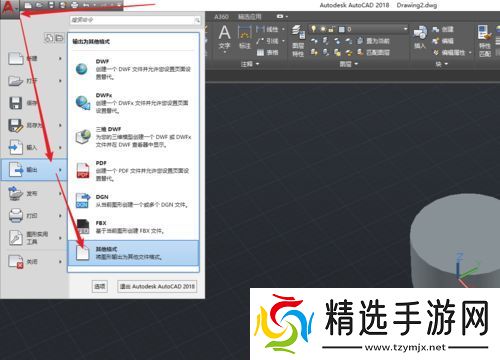This screenshot has width=500, height=360.
Task: Click 引线 (Leader) tool
Action: [268, 41]
